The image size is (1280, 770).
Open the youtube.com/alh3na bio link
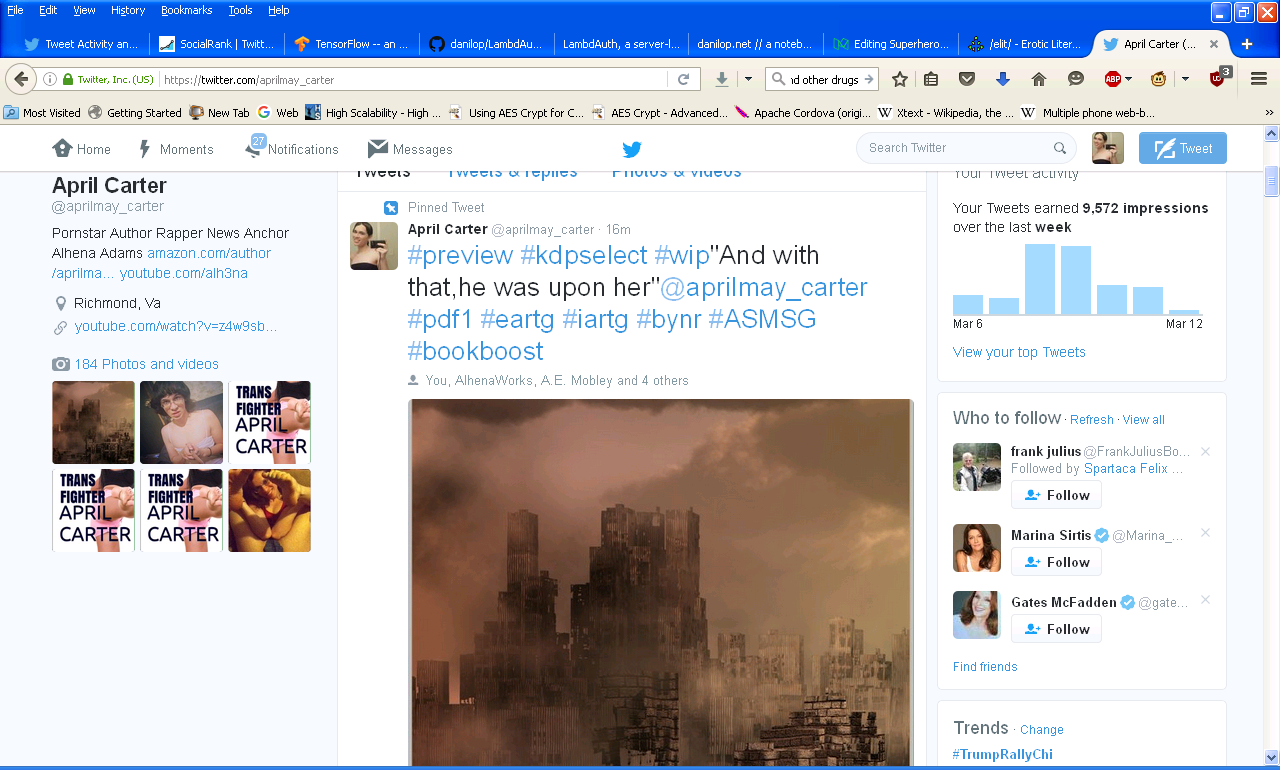(x=184, y=273)
